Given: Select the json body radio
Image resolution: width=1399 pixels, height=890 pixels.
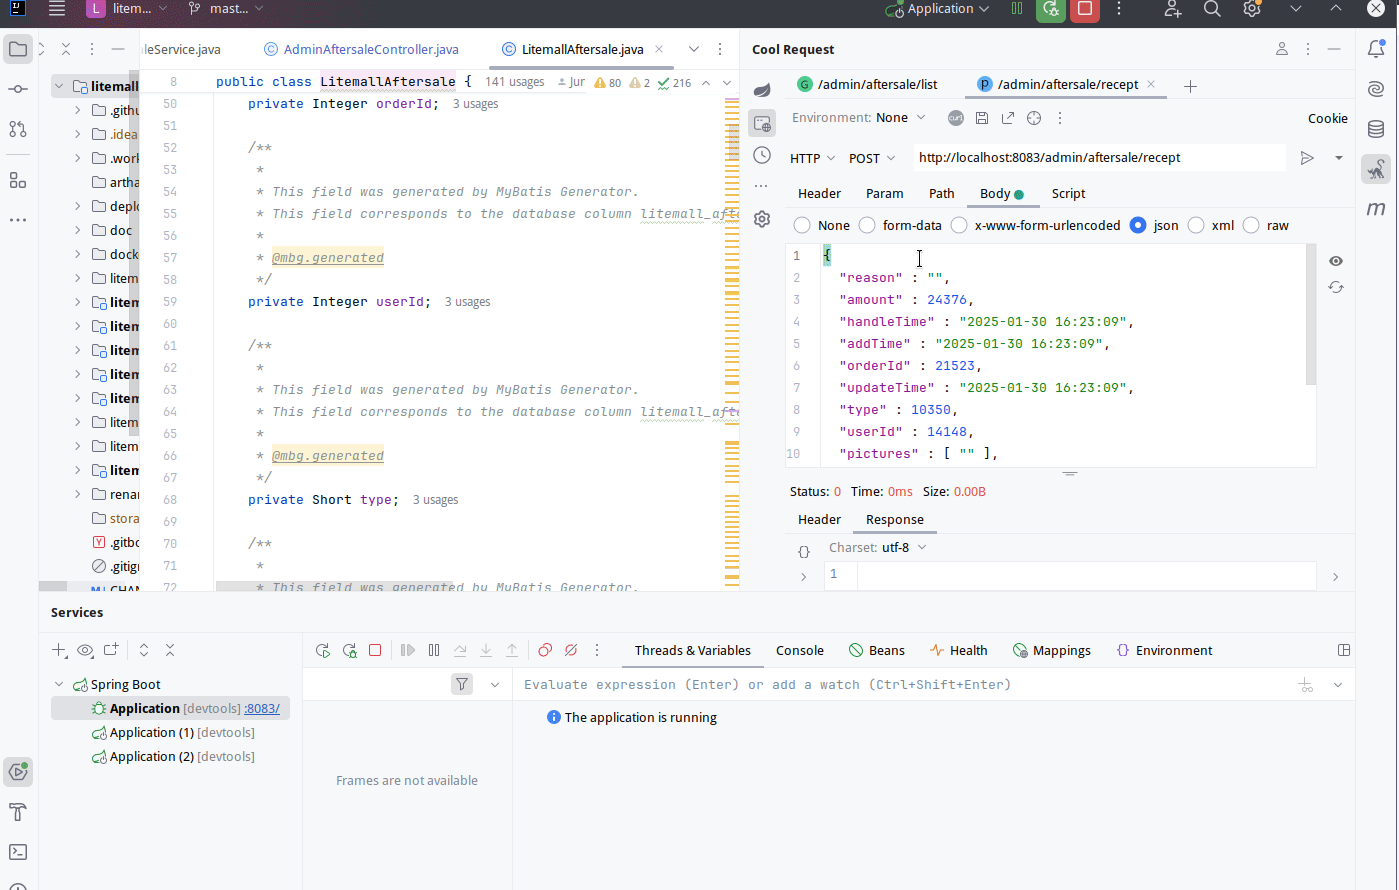Looking at the screenshot, I should (1138, 225).
